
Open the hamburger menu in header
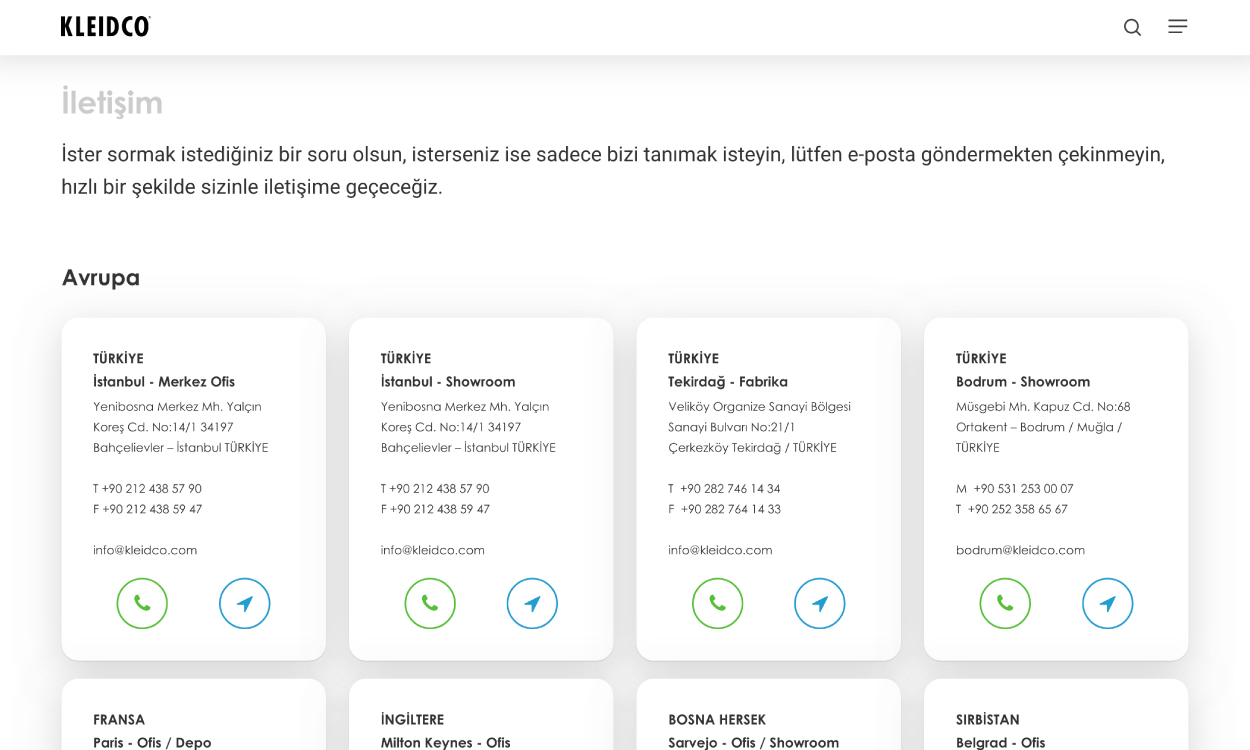(1178, 27)
